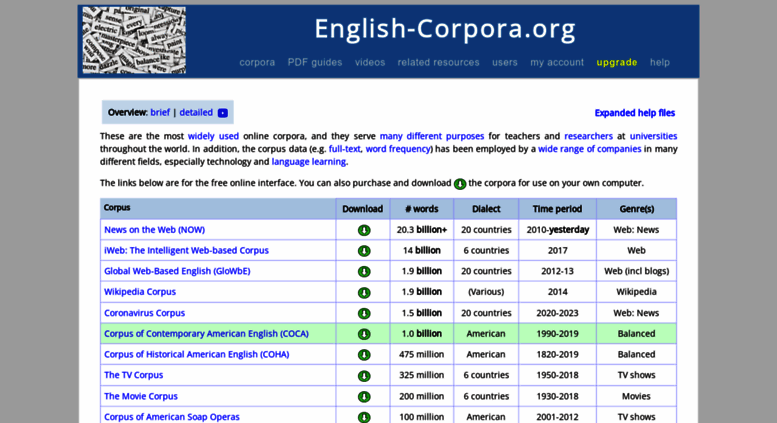Click the green download icon in the intro sentence
Image resolution: width=777 pixels, height=423 pixels.
point(460,184)
